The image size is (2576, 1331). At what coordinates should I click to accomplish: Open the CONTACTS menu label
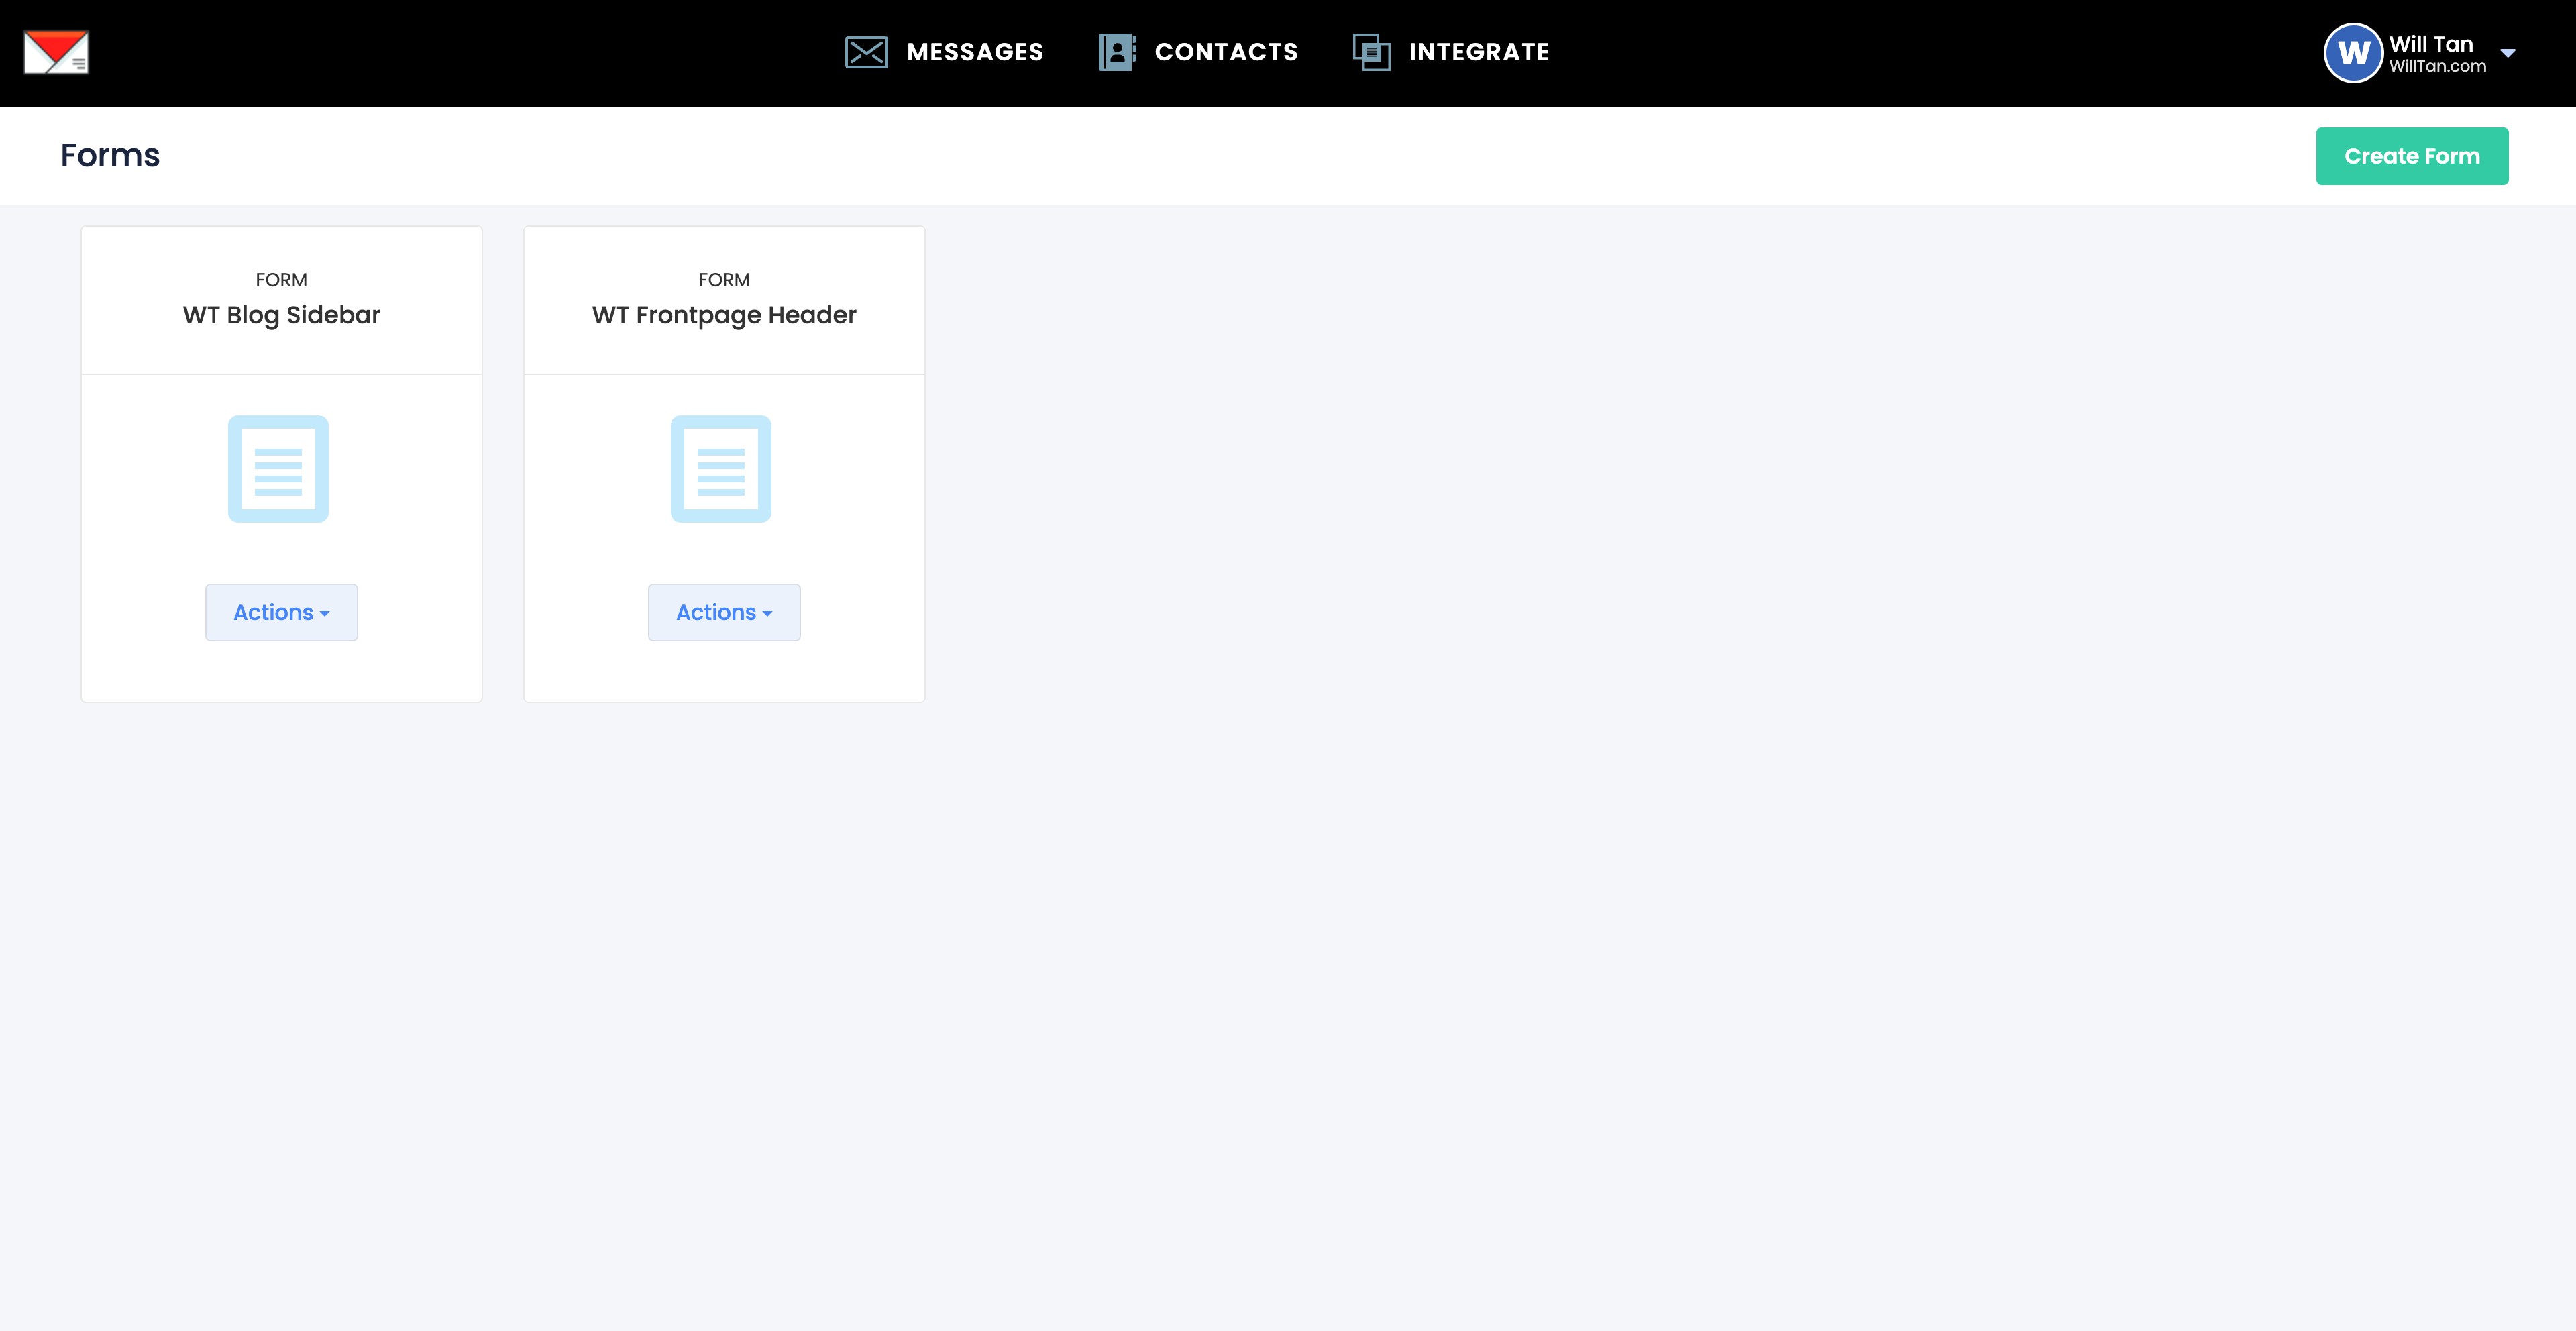(x=1226, y=52)
